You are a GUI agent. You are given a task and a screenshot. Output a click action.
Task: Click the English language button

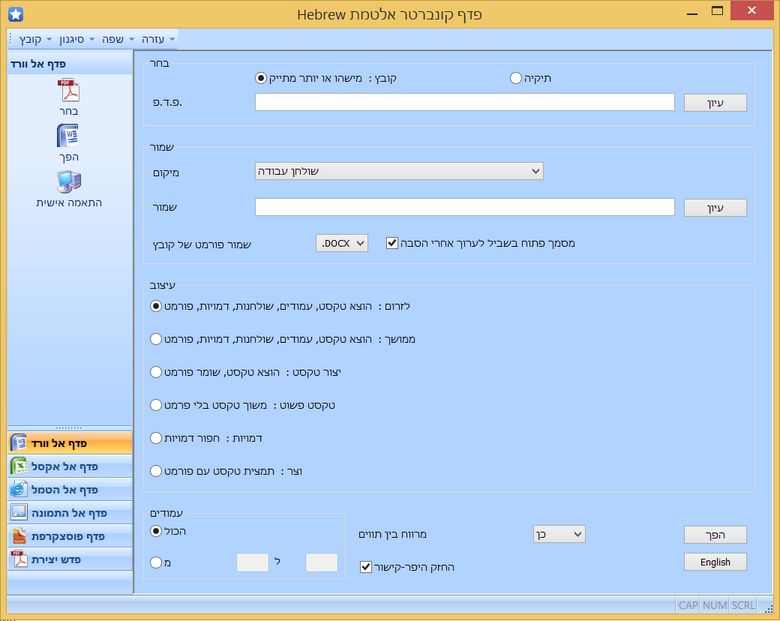tap(715, 562)
